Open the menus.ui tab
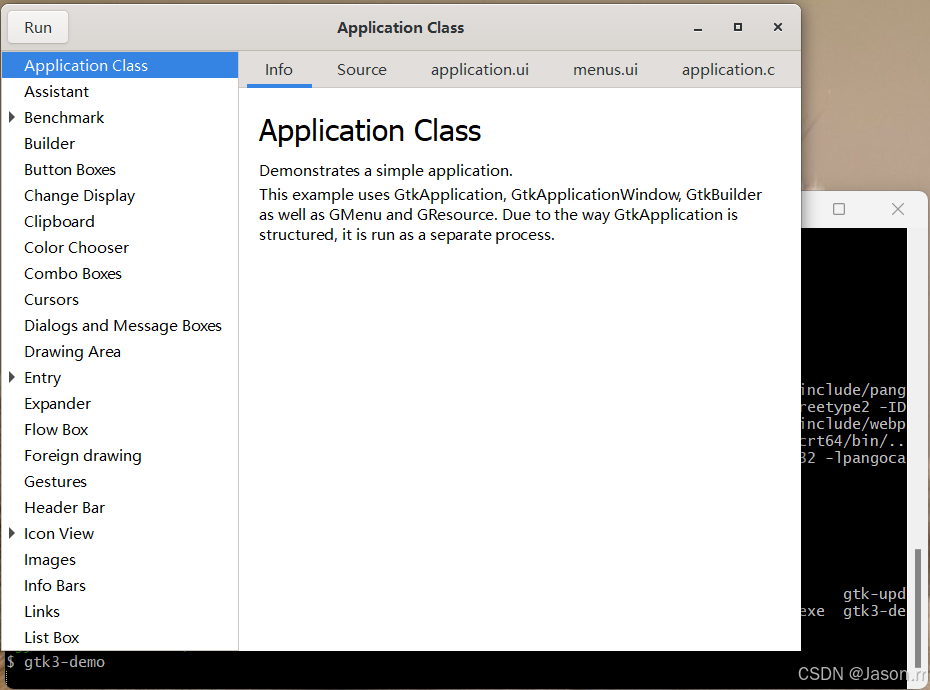 pos(605,70)
